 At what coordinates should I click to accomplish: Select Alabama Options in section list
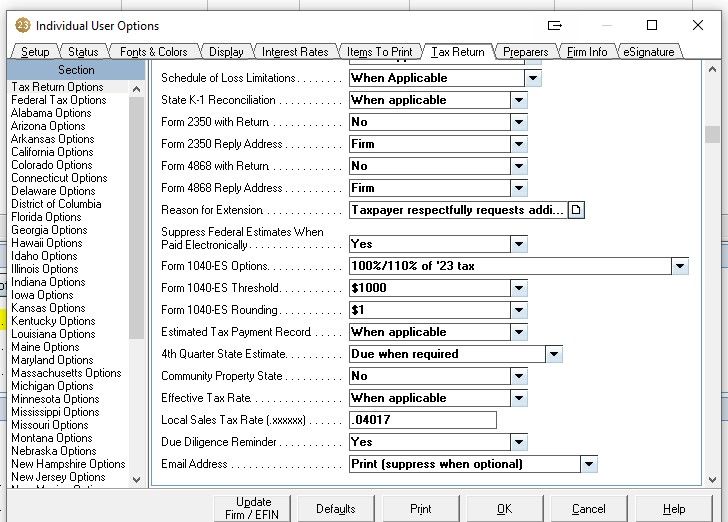(x=51, y=113)
